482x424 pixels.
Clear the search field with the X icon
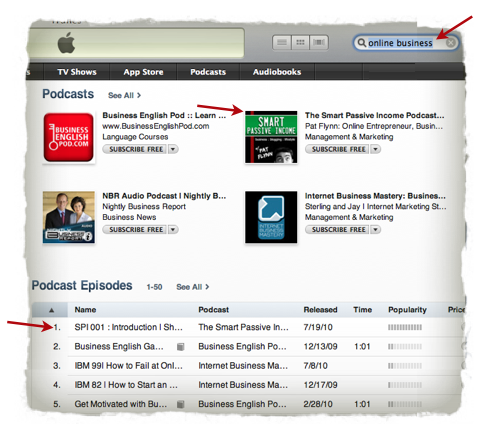pyautogui.click(x=451, y=43)
